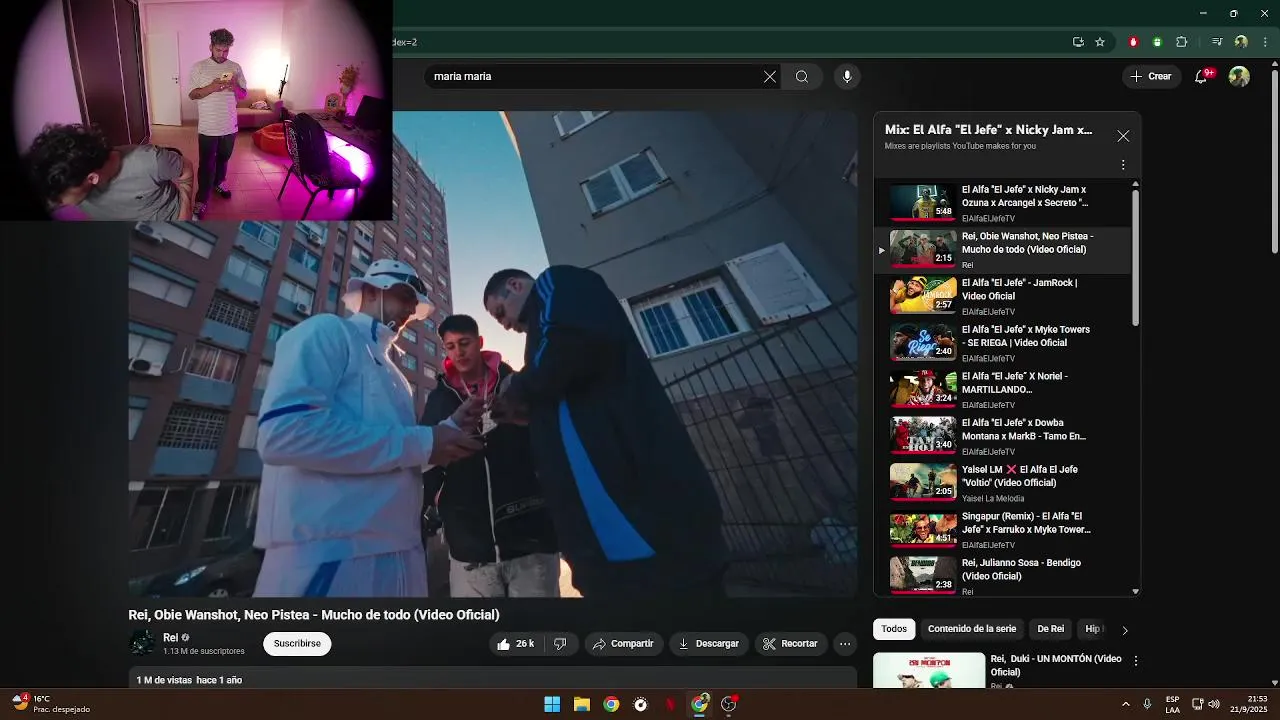Open the taskbar volume control
The height and width of the screenshot is (720, 1280).
[1214, 704]
